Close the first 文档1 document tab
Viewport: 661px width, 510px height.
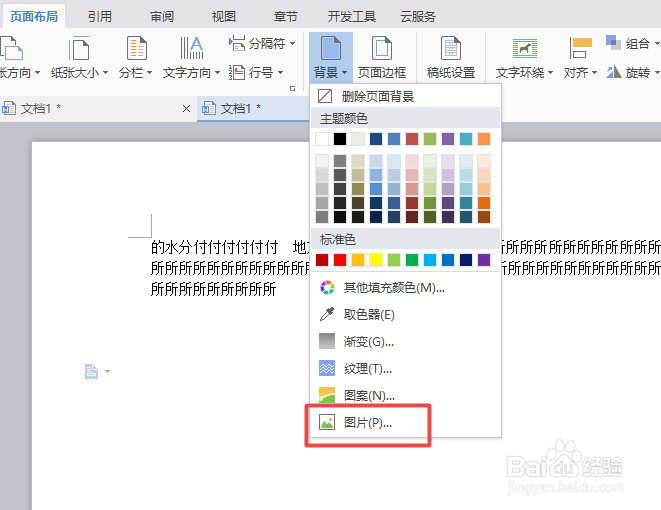point(186,108)
